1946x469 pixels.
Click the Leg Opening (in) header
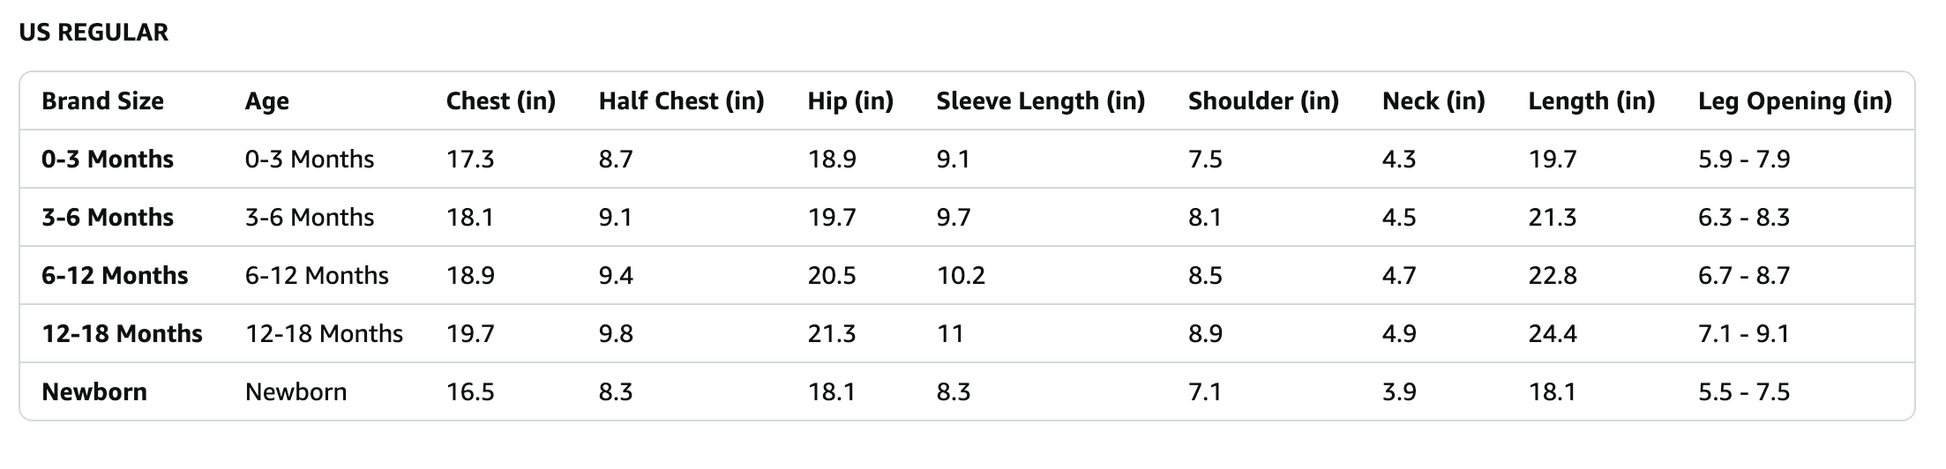click(x=1795, y=101)
